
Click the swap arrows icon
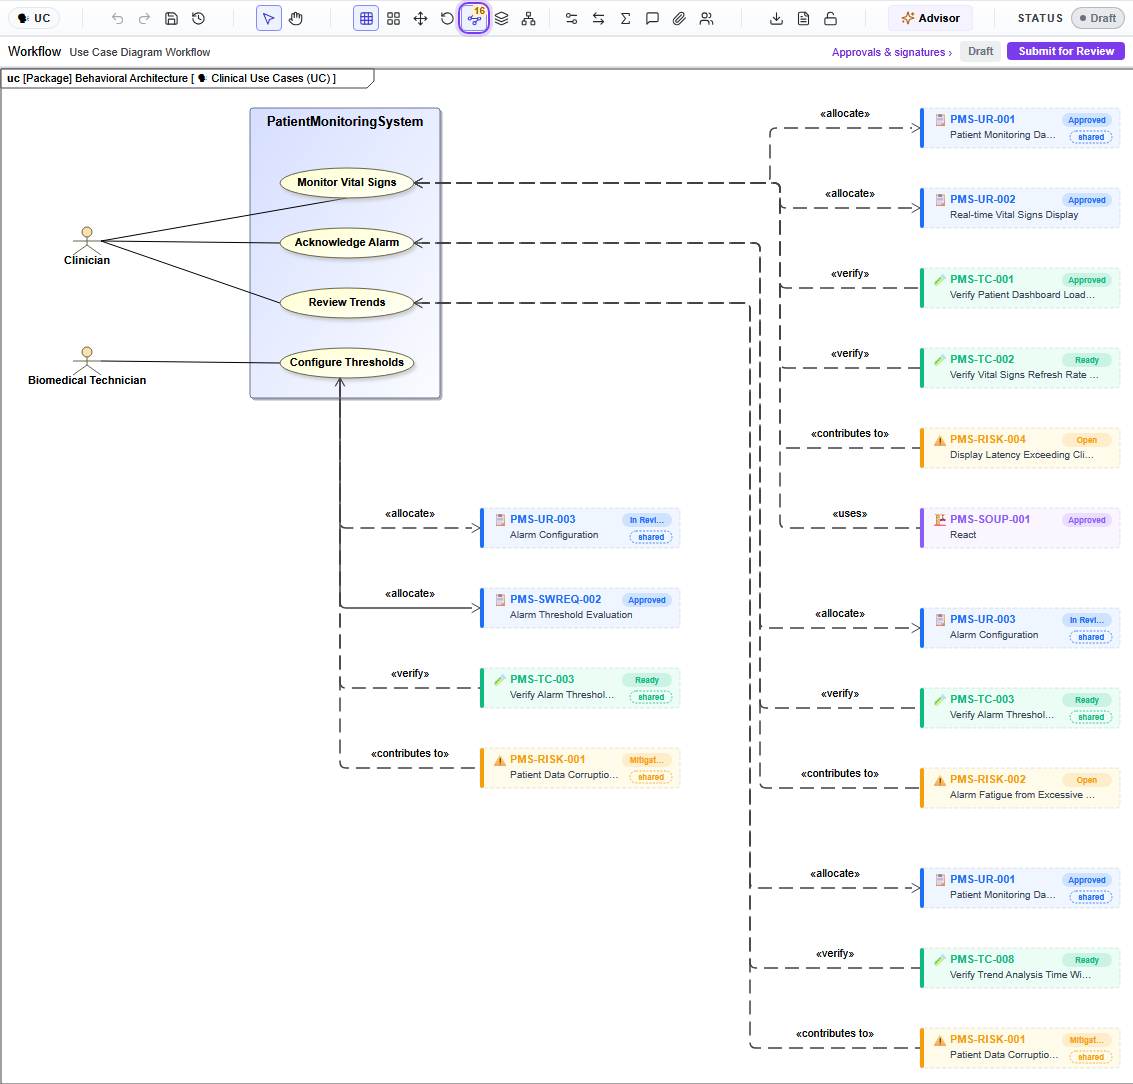click(598, 19)
